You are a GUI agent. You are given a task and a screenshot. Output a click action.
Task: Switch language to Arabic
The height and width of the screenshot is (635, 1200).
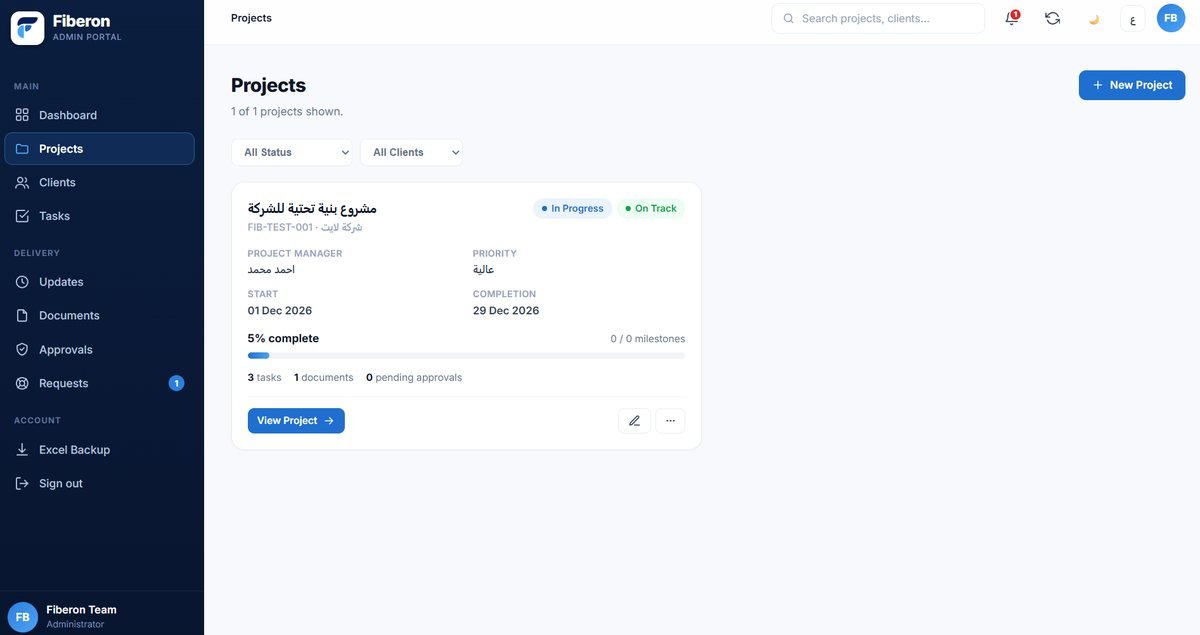pyautogui.click(x=1132, y=19)
